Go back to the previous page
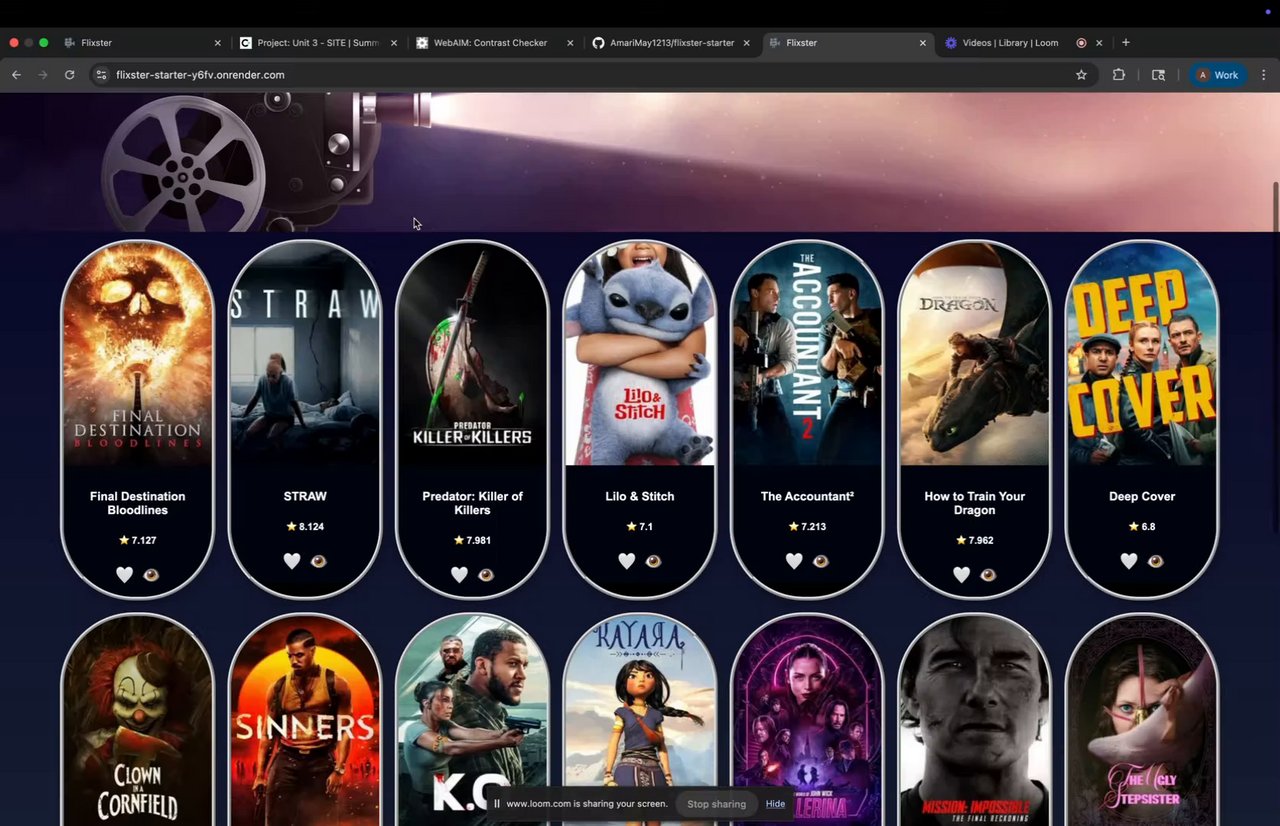 (x=16, y=75)
